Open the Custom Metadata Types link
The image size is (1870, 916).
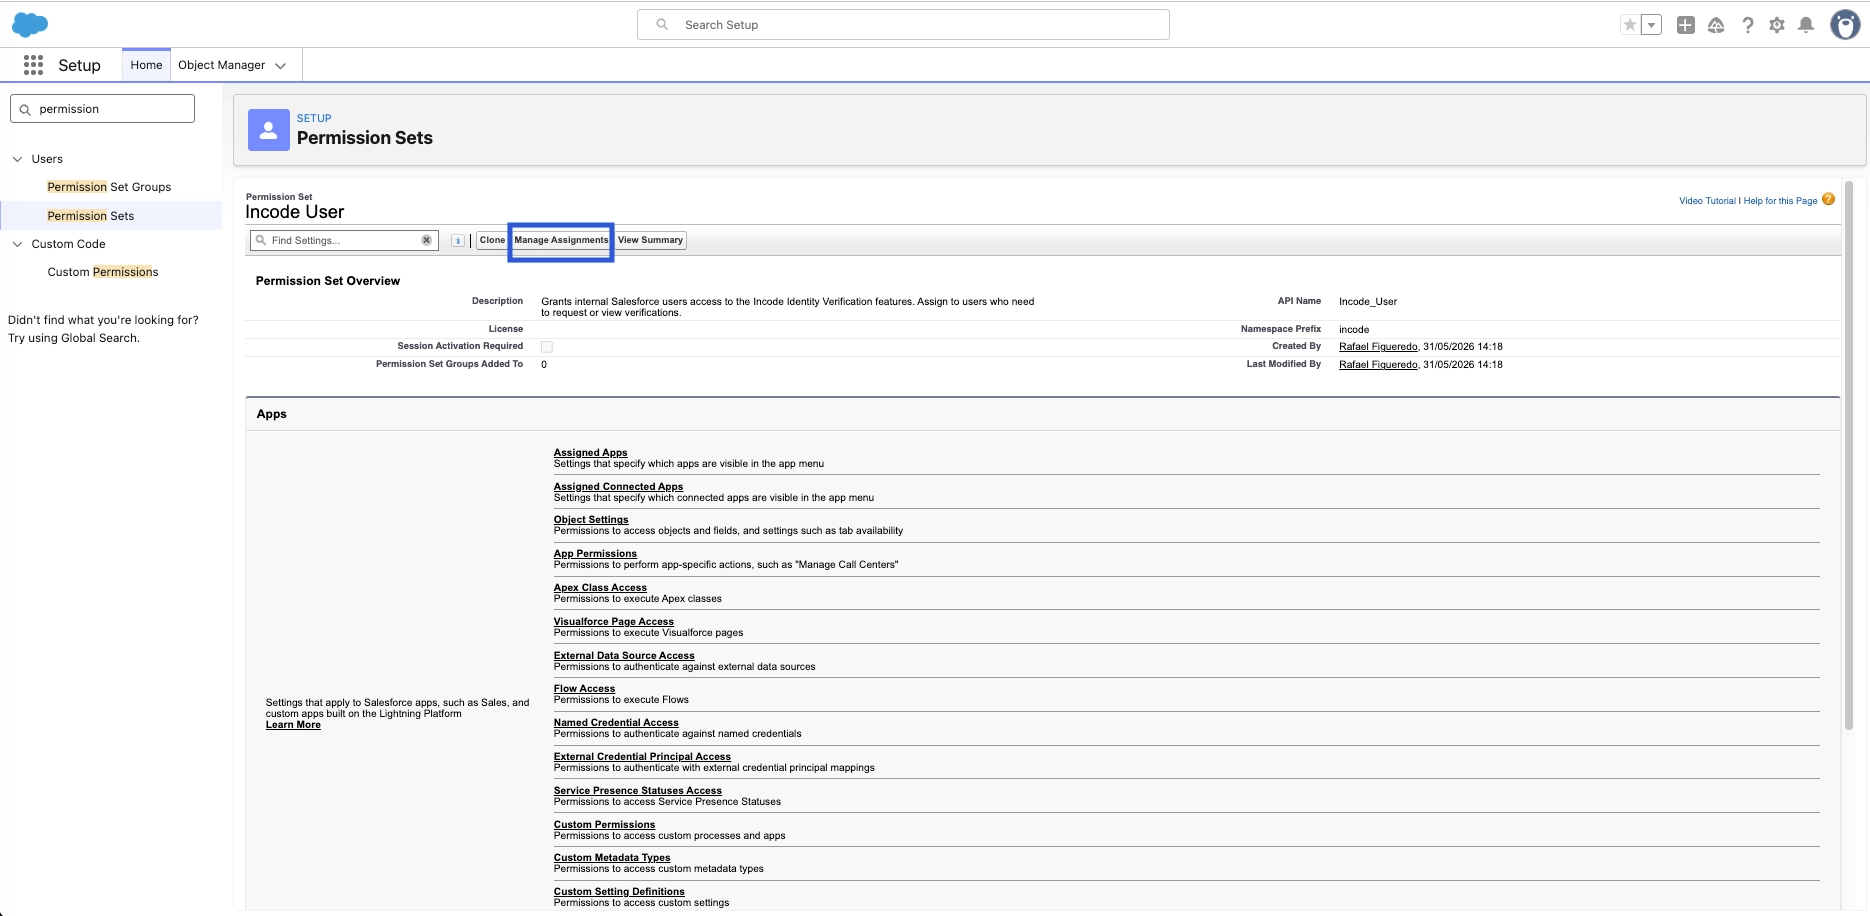[612, 858]
